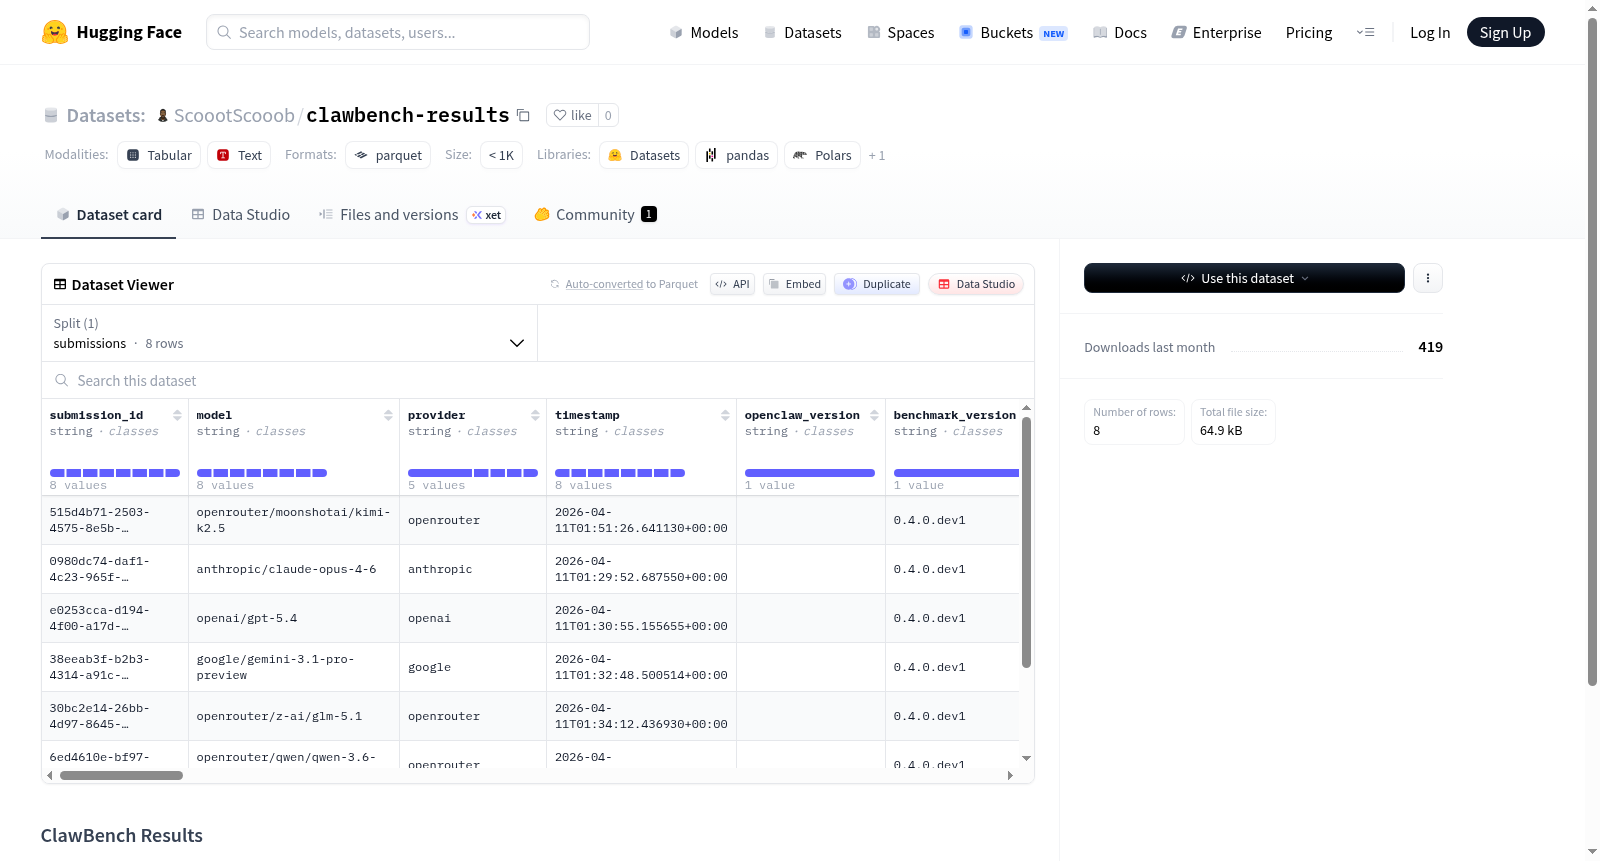Switch to the Data Studio tab
Screen dimensions: 1600x861
click(241, 215)
